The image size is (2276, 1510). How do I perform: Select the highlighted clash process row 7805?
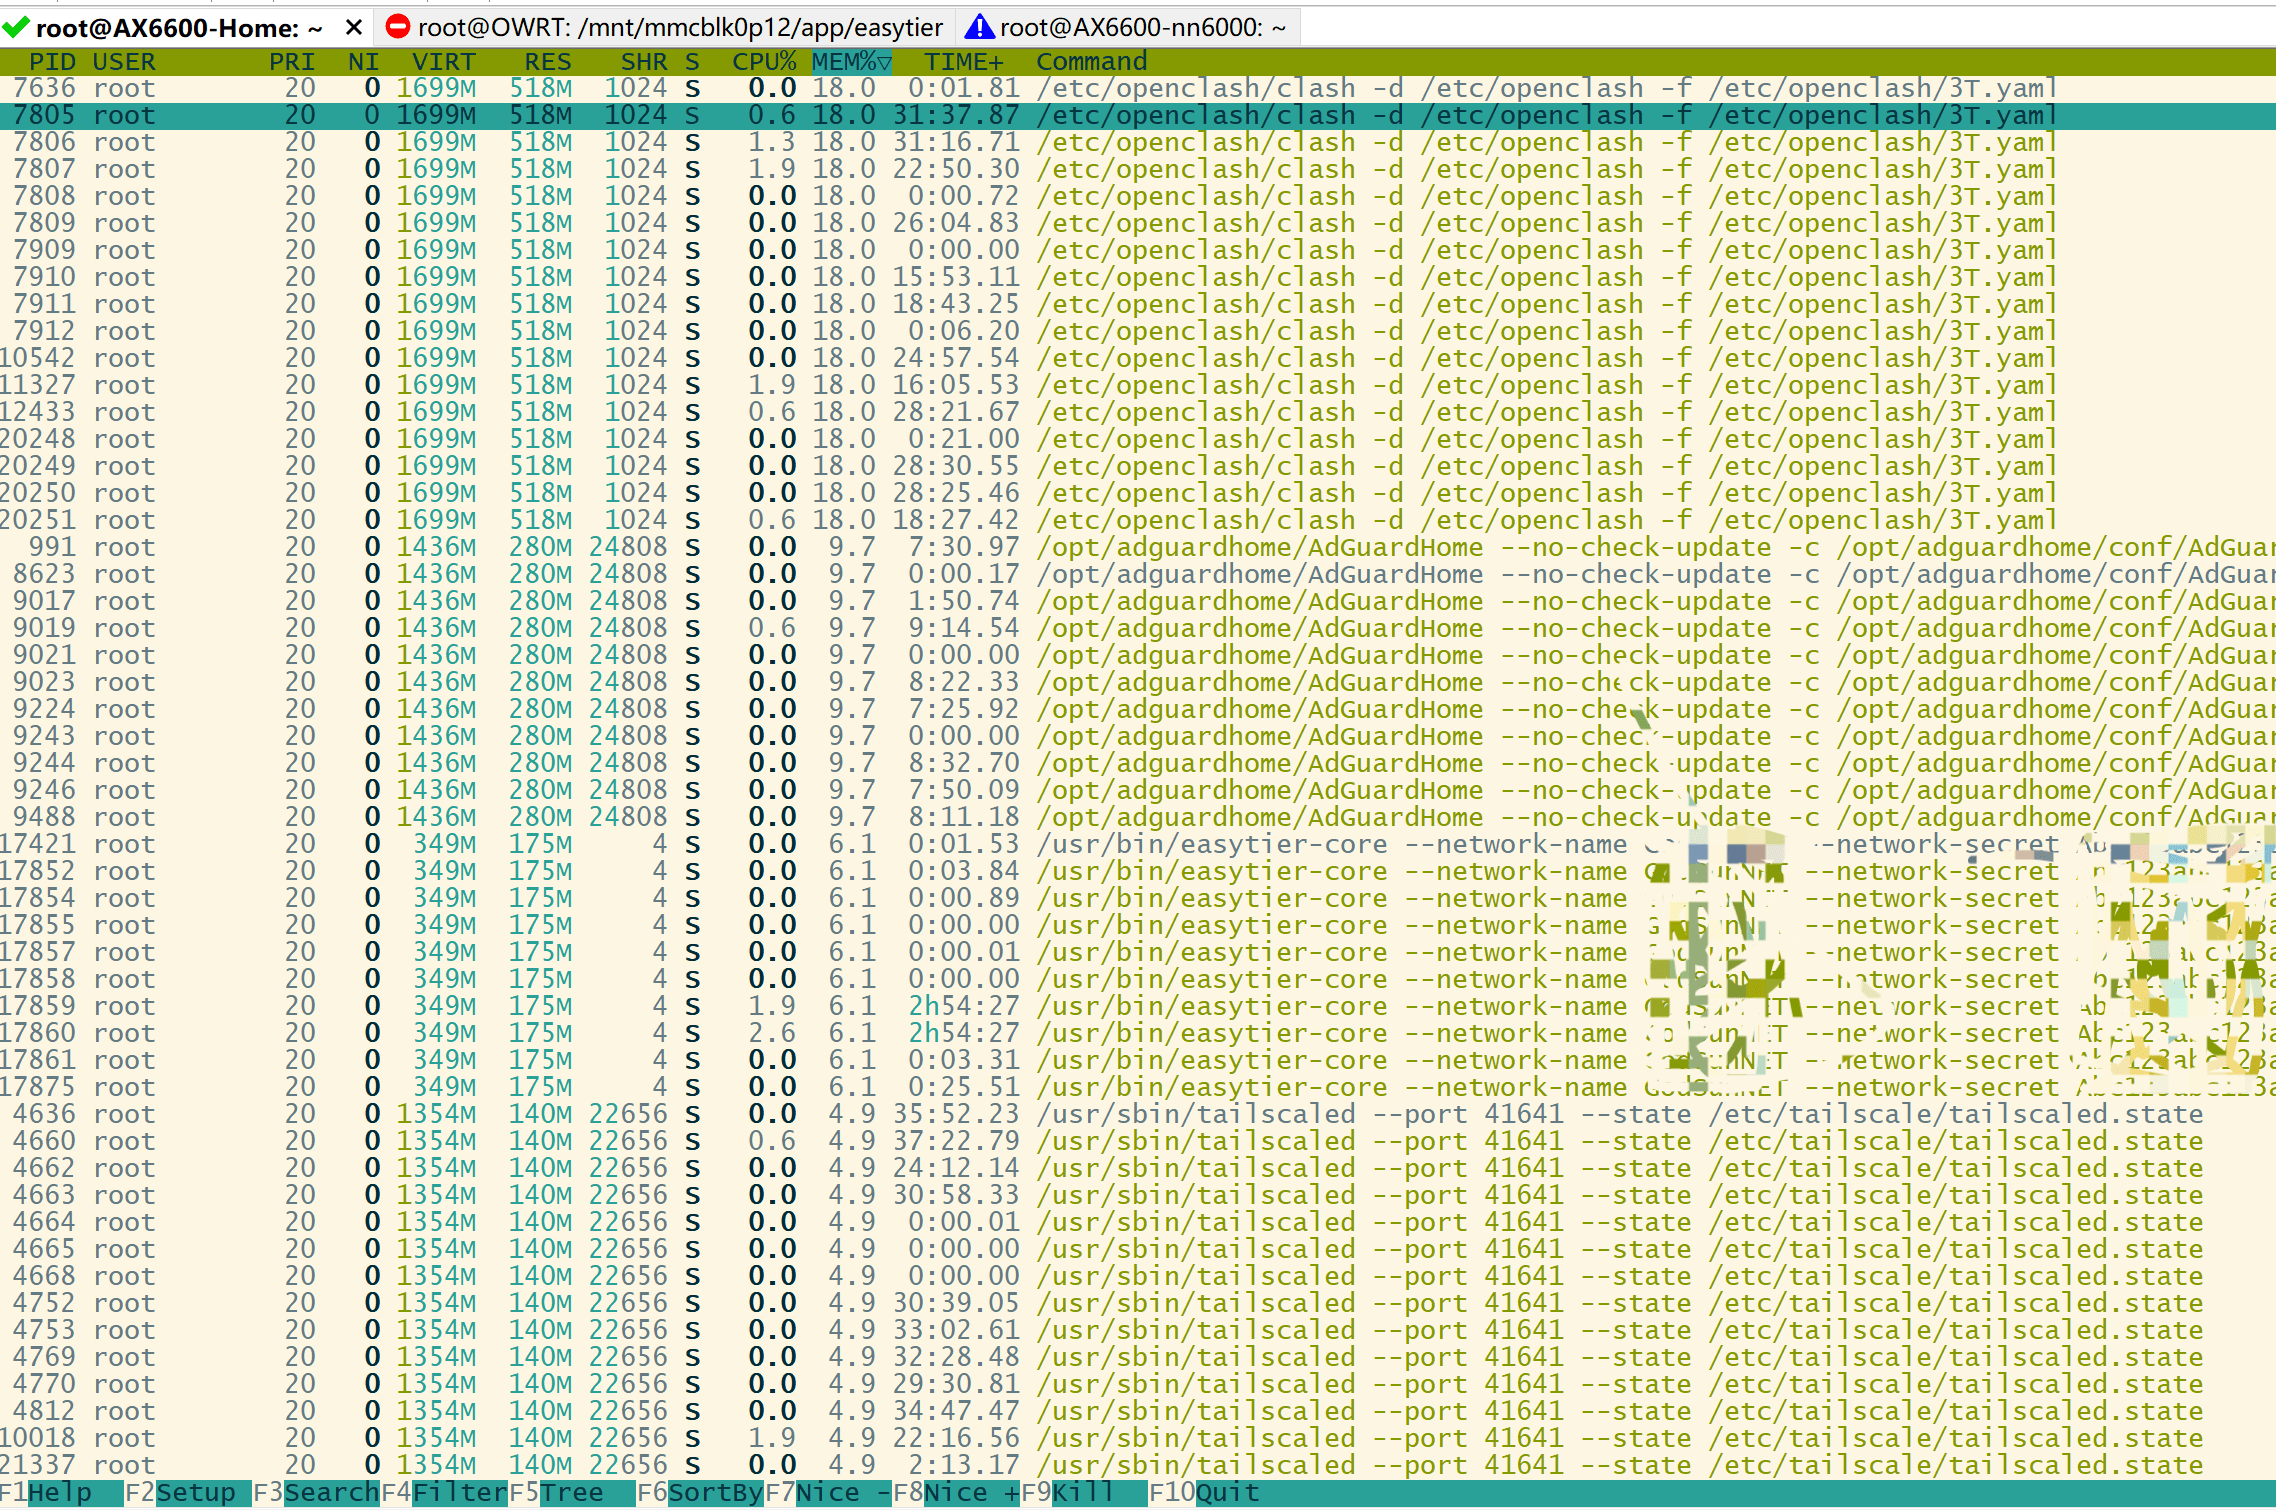(500, 115)
